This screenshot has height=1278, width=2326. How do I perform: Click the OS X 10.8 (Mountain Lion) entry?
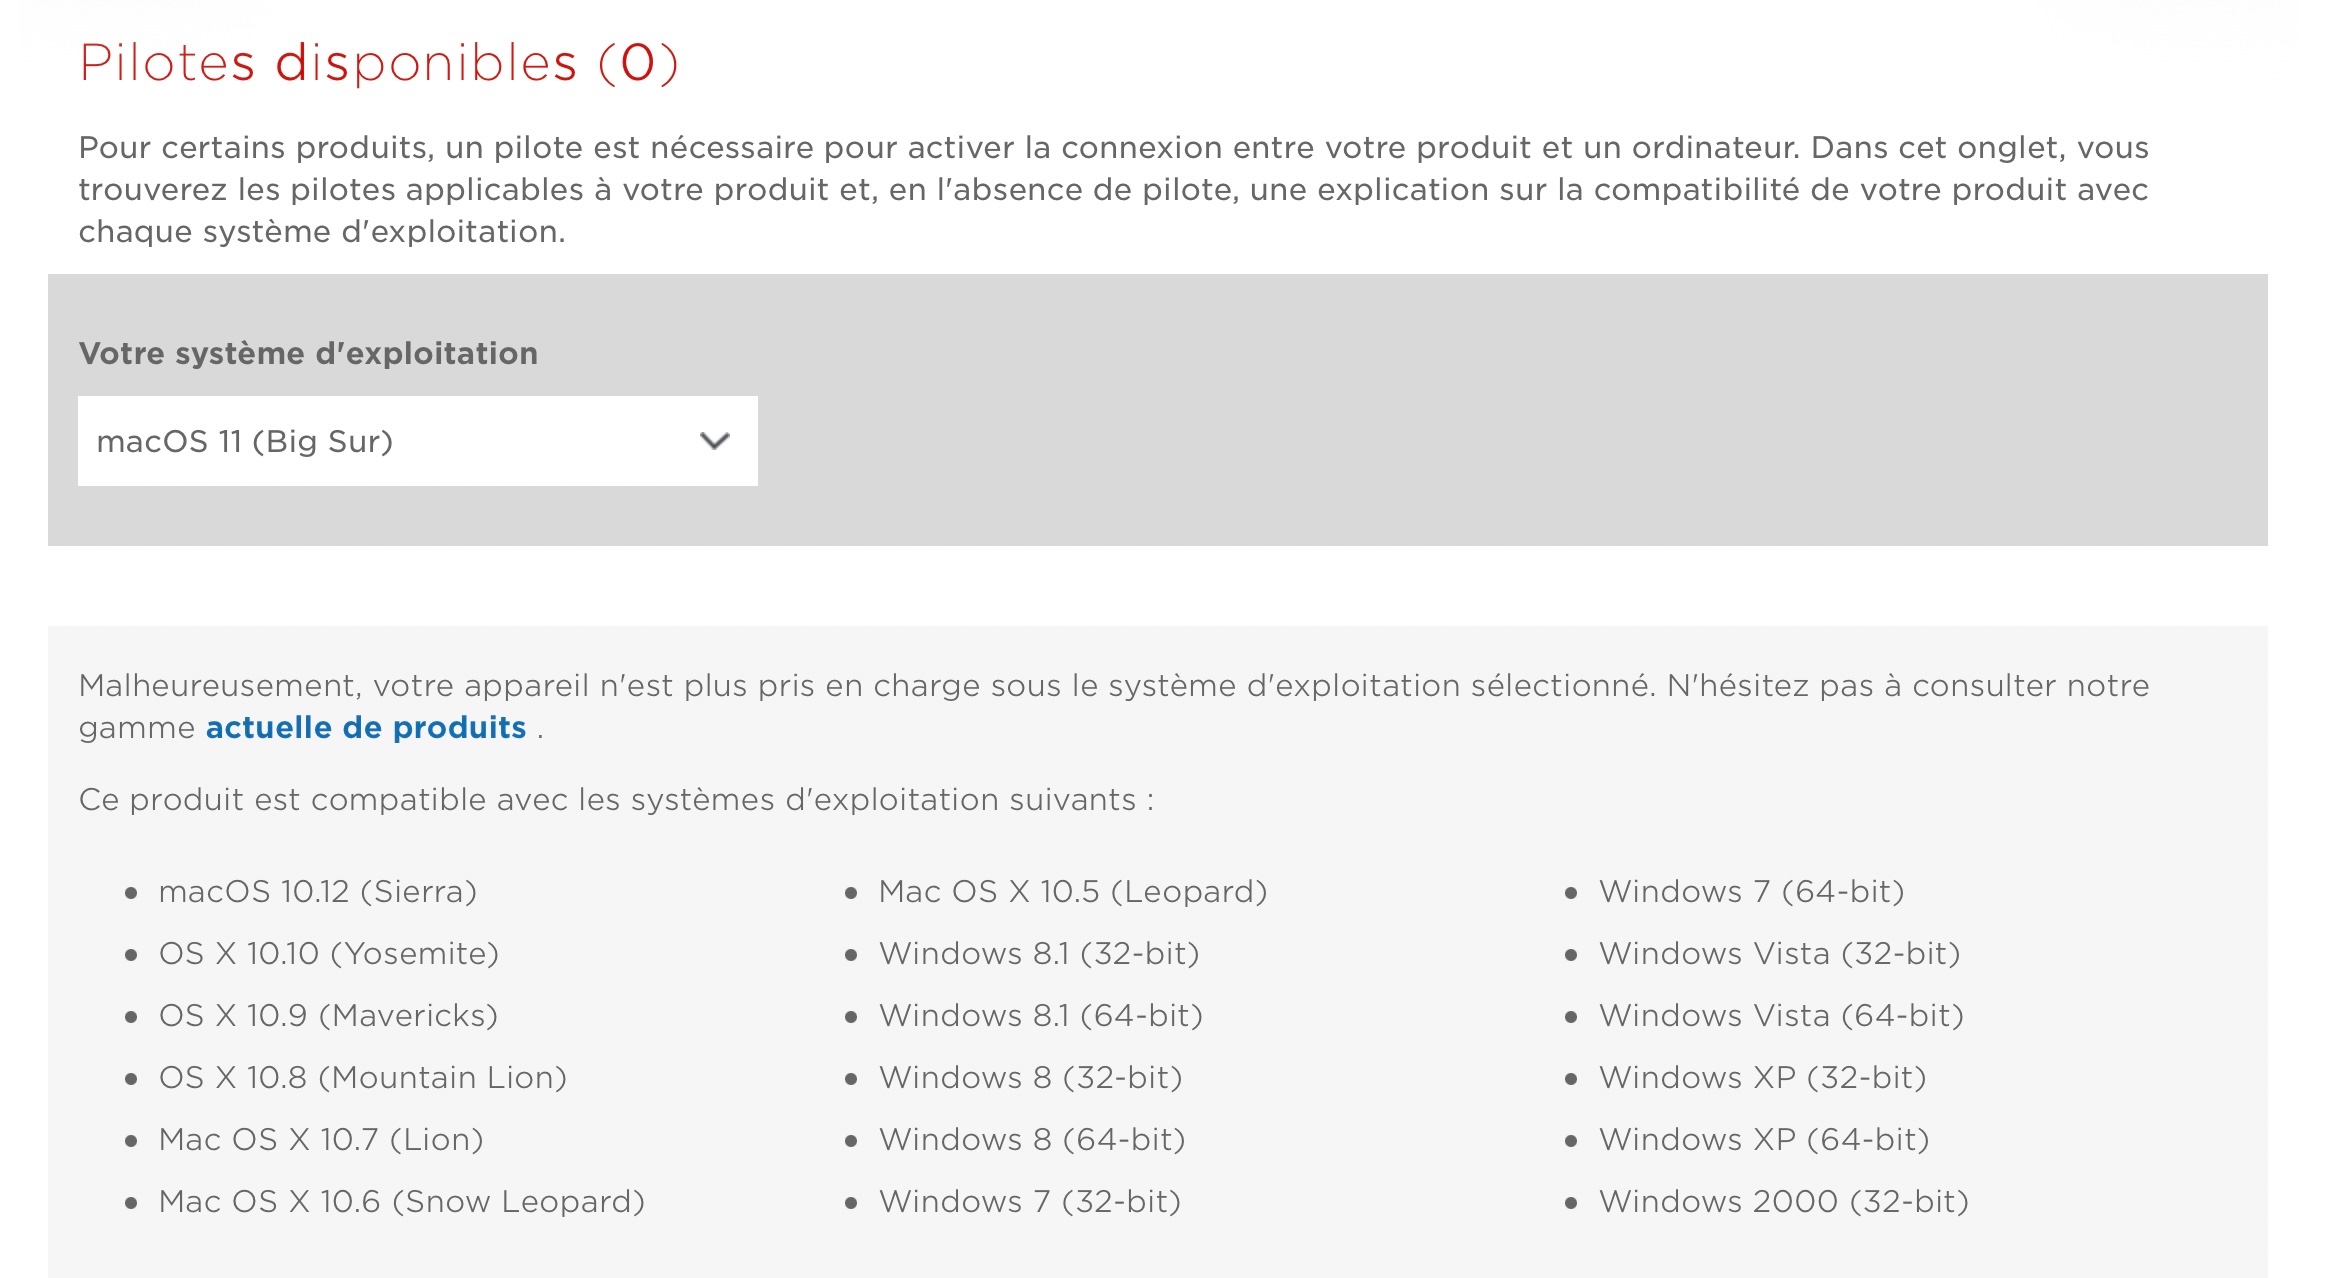click(x=362, y=1077)
